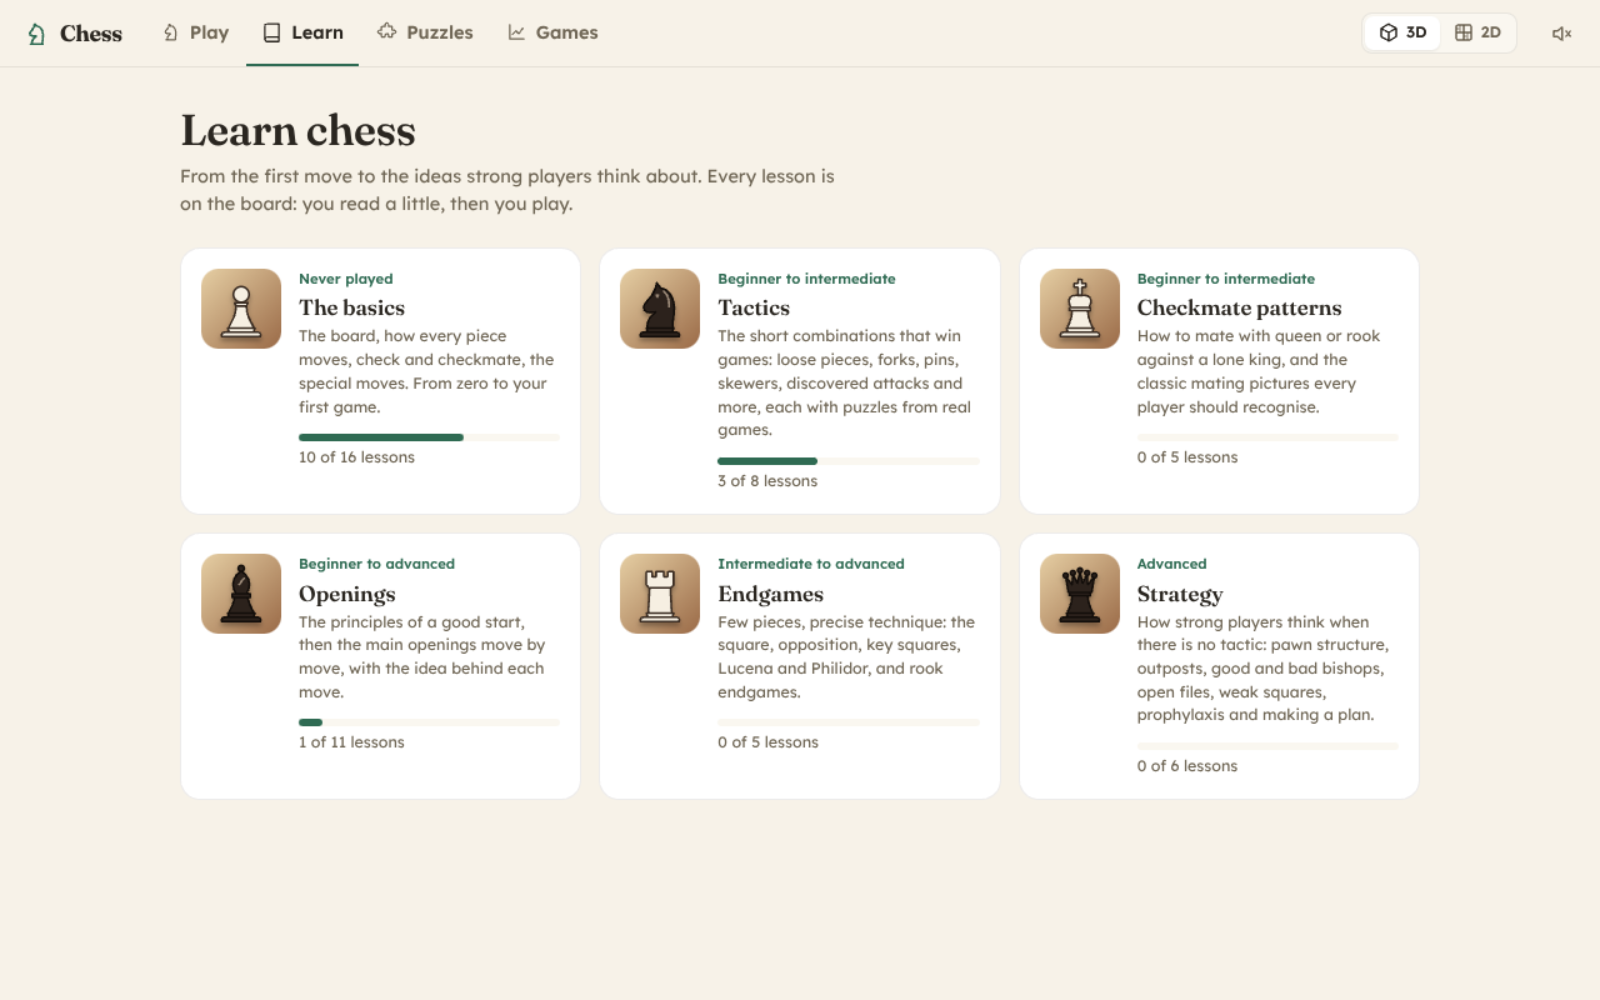This screenshot has width=1600, height=1000.
Task: Click the Checkmate patterns progress bar
Action: [1267, 437]
